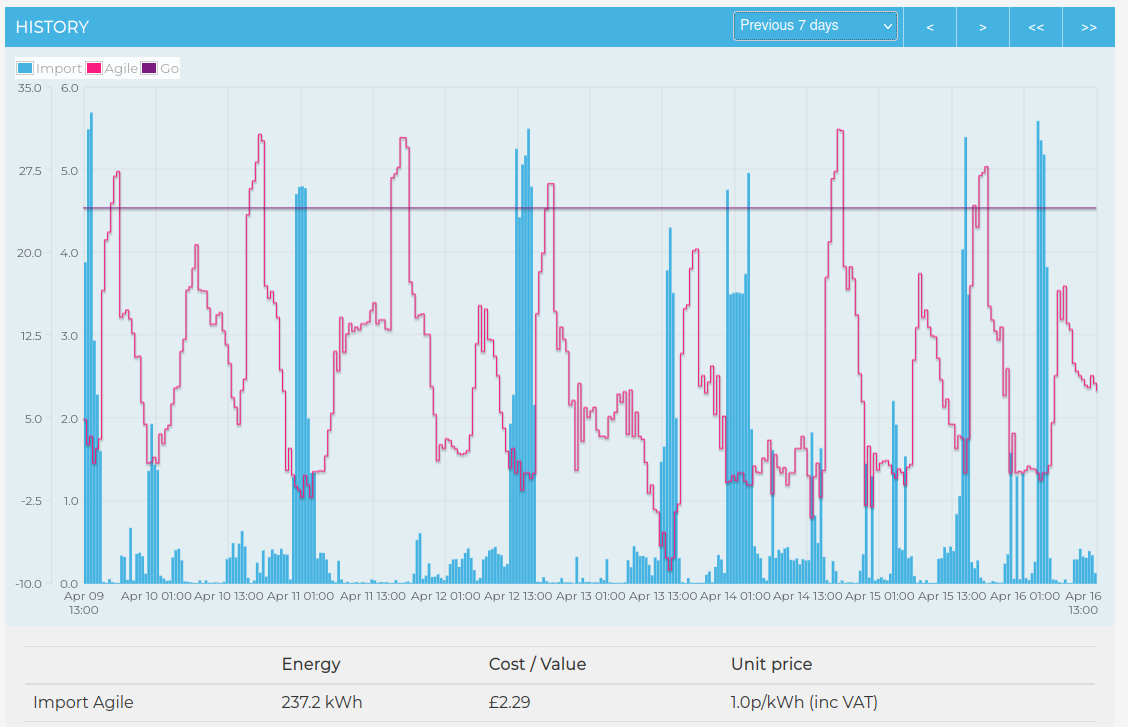Click the blue Import legend color box
This screenshot has height=727, width=1128.
[x=26, y=69]
